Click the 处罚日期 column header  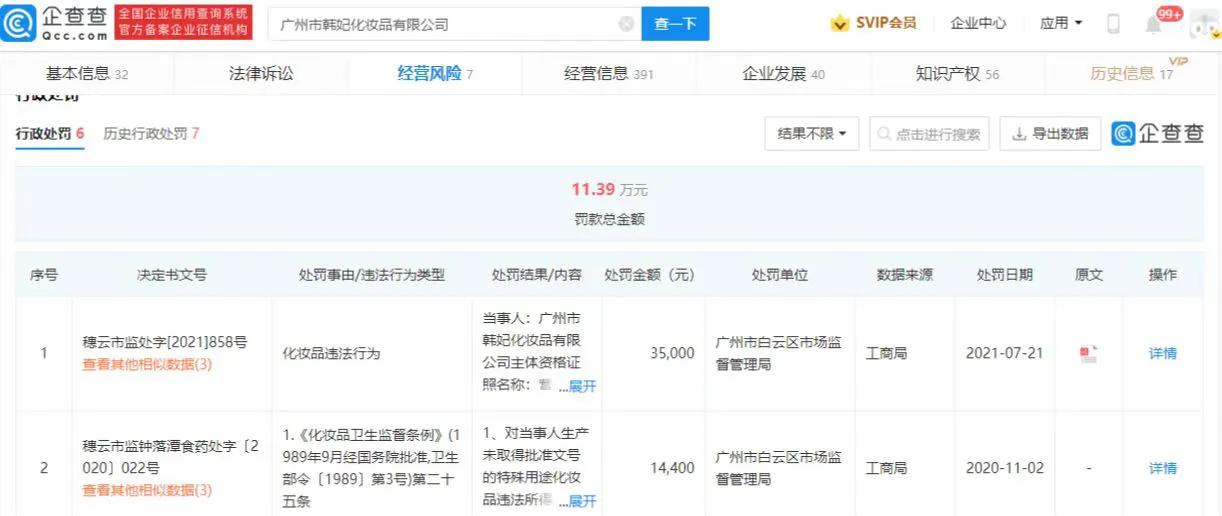coord(1005,275)
